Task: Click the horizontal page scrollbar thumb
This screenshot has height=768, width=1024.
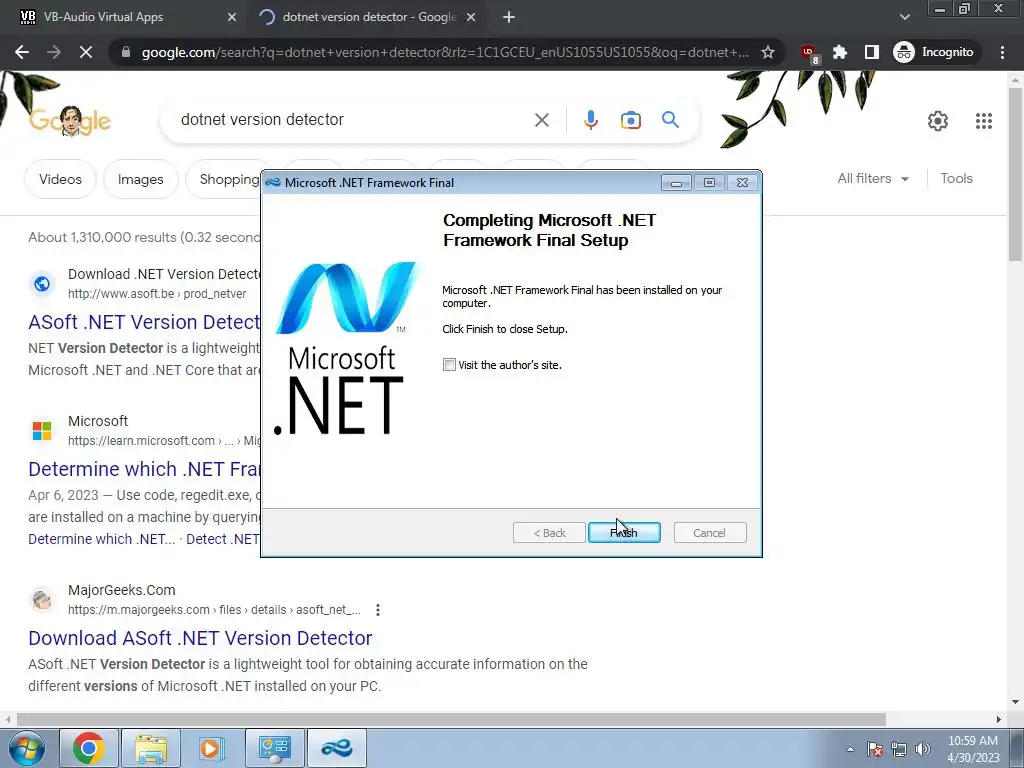Action: (451, 719)
